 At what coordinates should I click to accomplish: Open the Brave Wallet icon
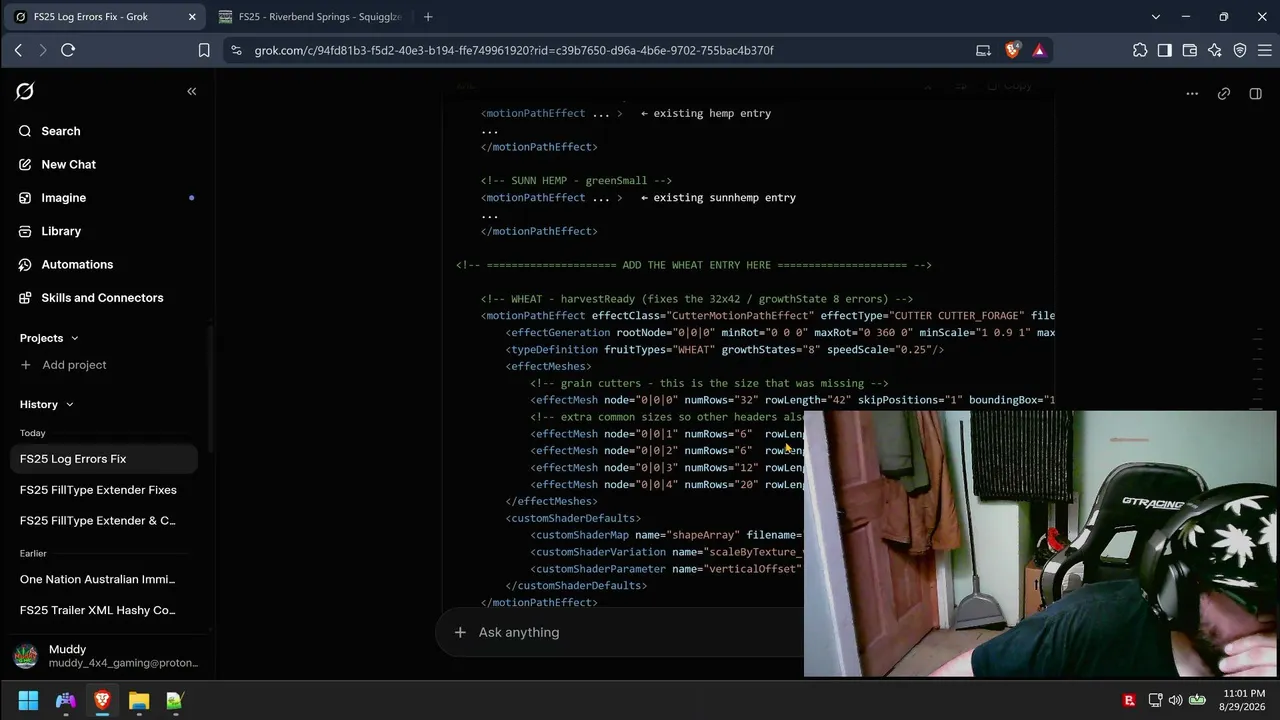pos(1190,50)
